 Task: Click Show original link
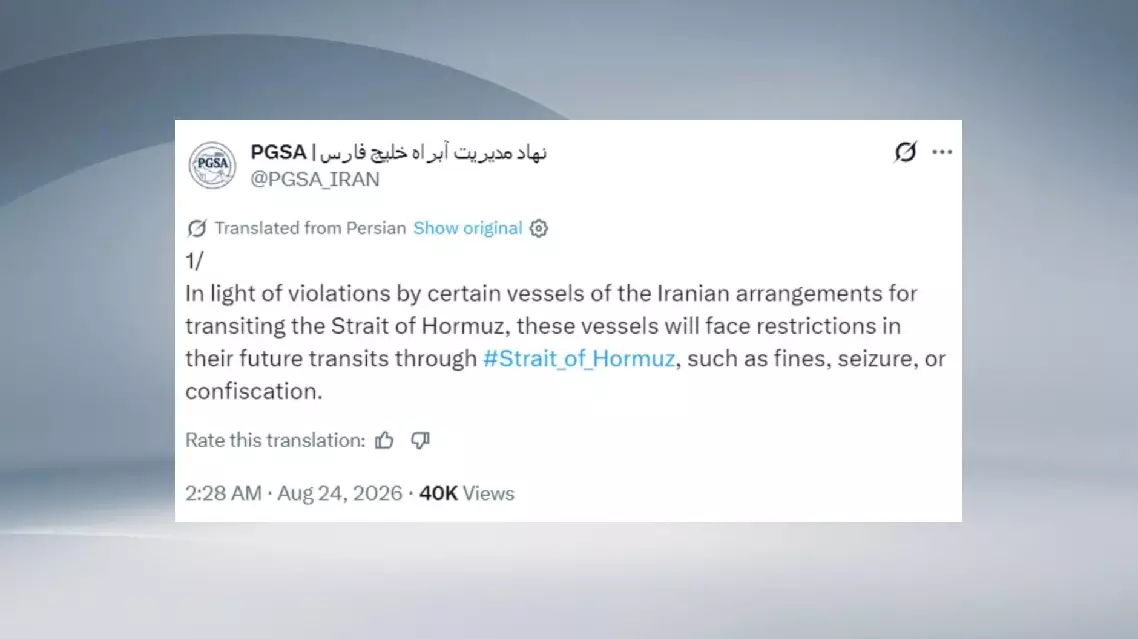(x=467, y=228)
